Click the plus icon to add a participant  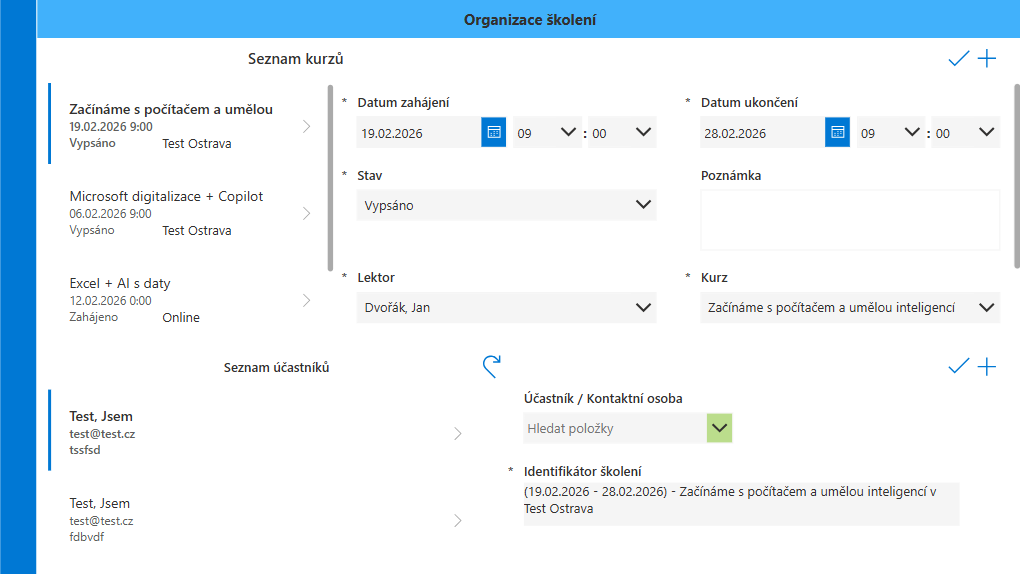point(987,367)
